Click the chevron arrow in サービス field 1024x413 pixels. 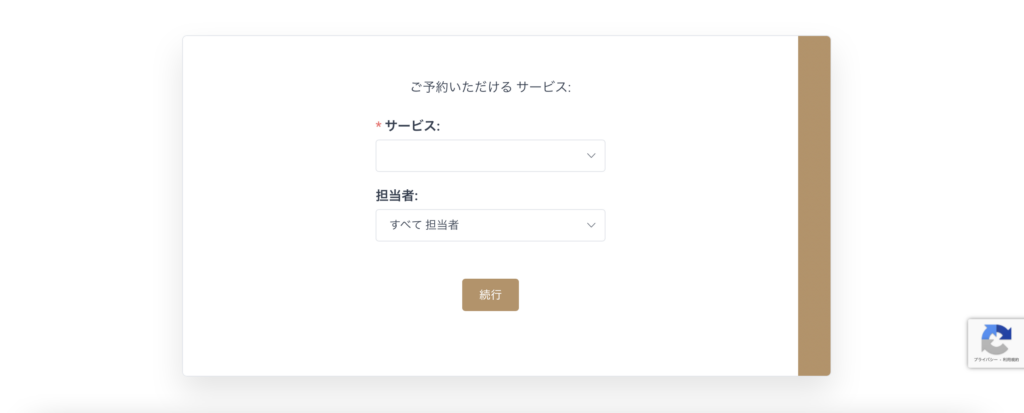(591, 156)
